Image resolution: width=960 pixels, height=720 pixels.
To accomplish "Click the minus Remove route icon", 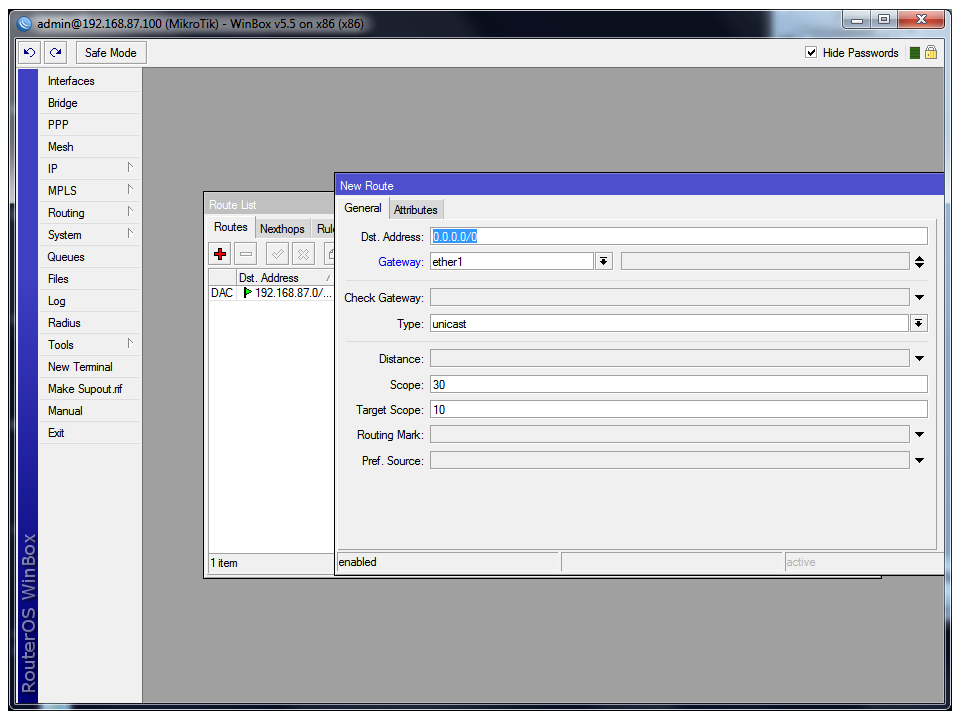I will [246, 255].
